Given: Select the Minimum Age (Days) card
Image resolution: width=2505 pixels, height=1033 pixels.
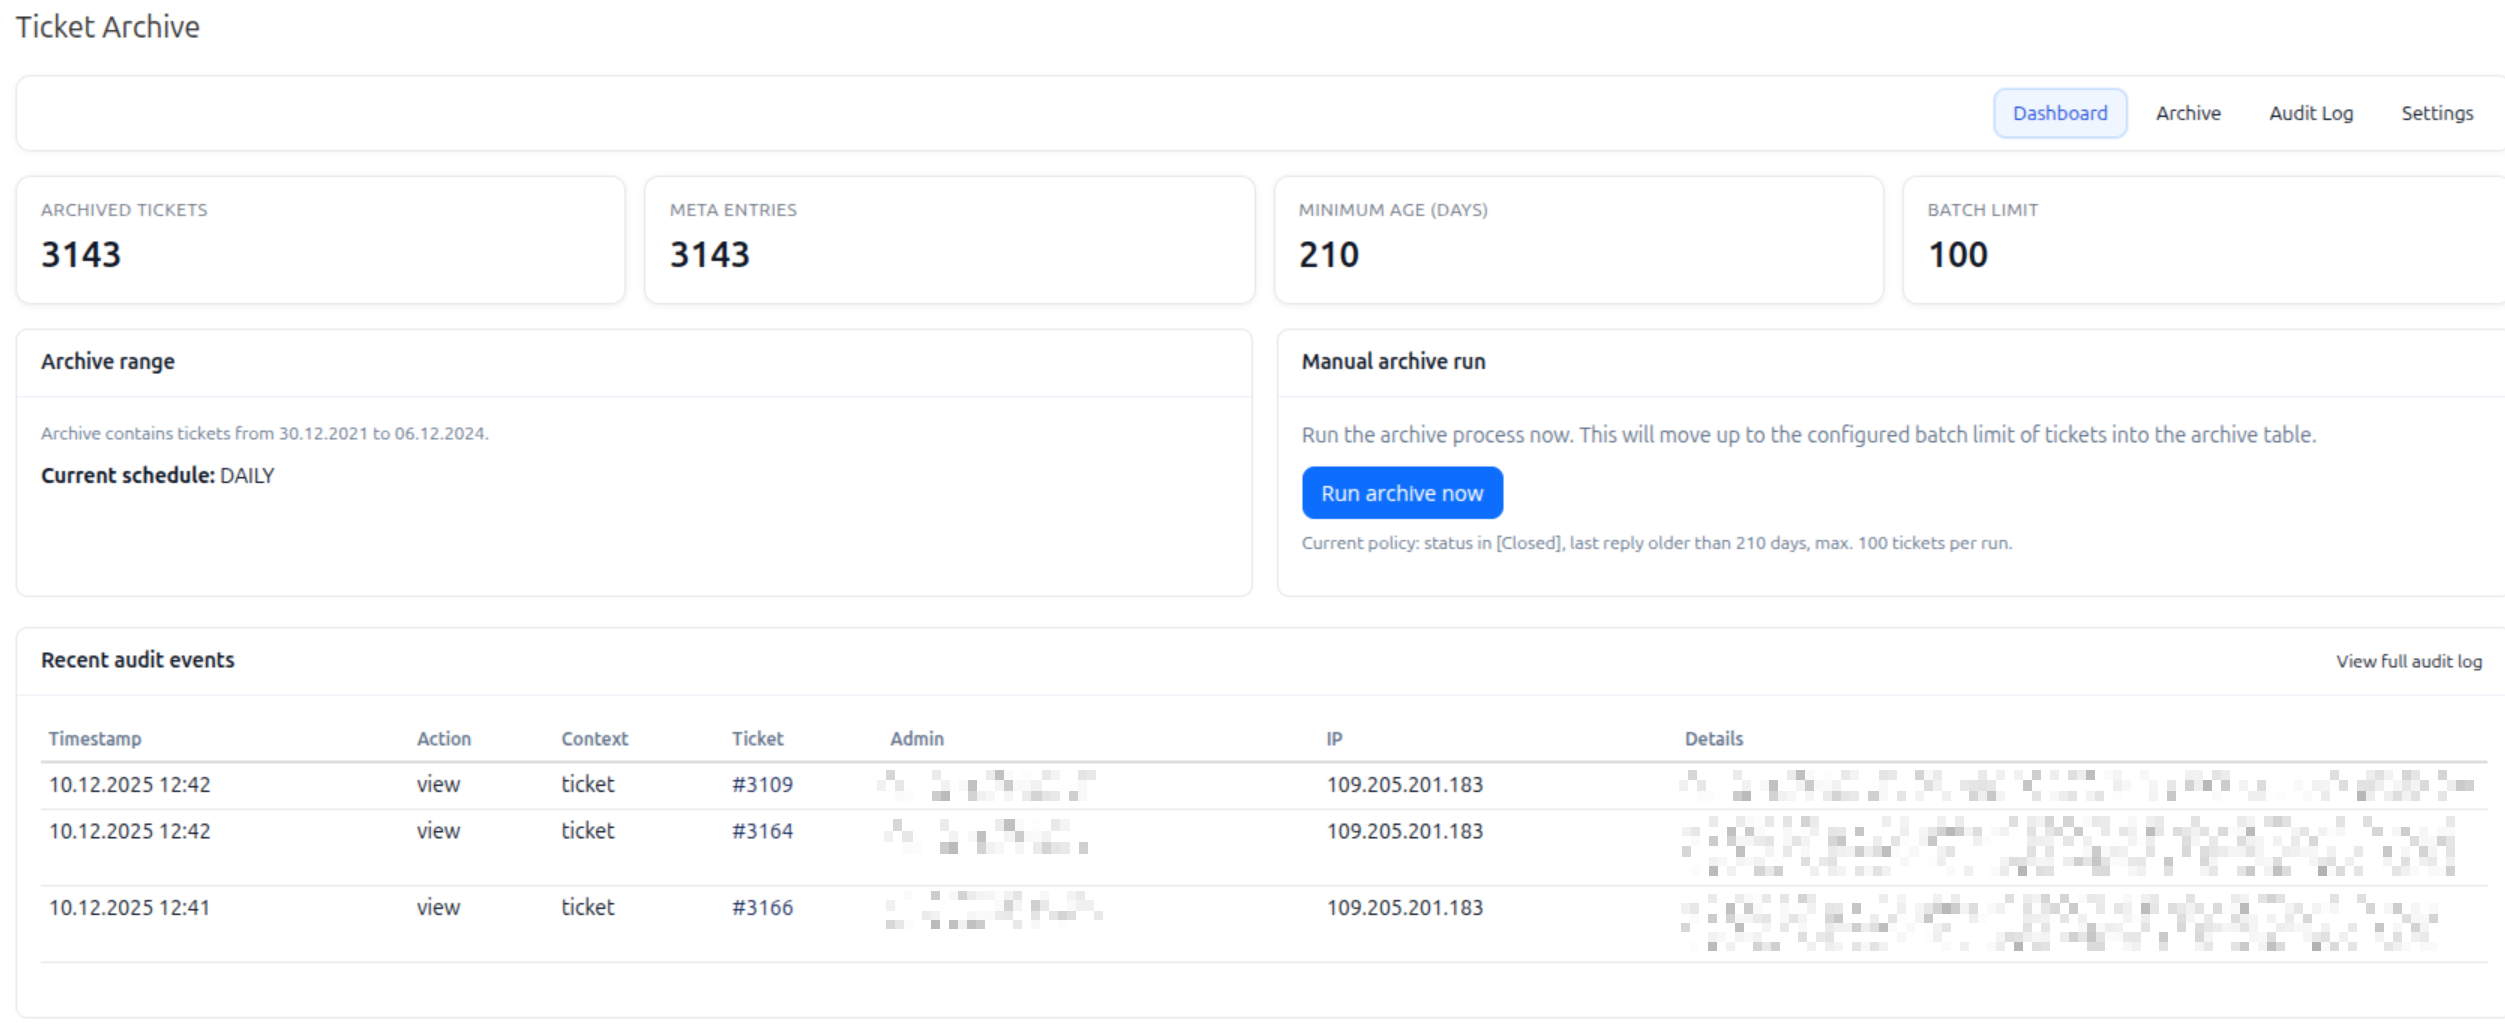Looking at the screenshot, I should tap(1578, 240).
